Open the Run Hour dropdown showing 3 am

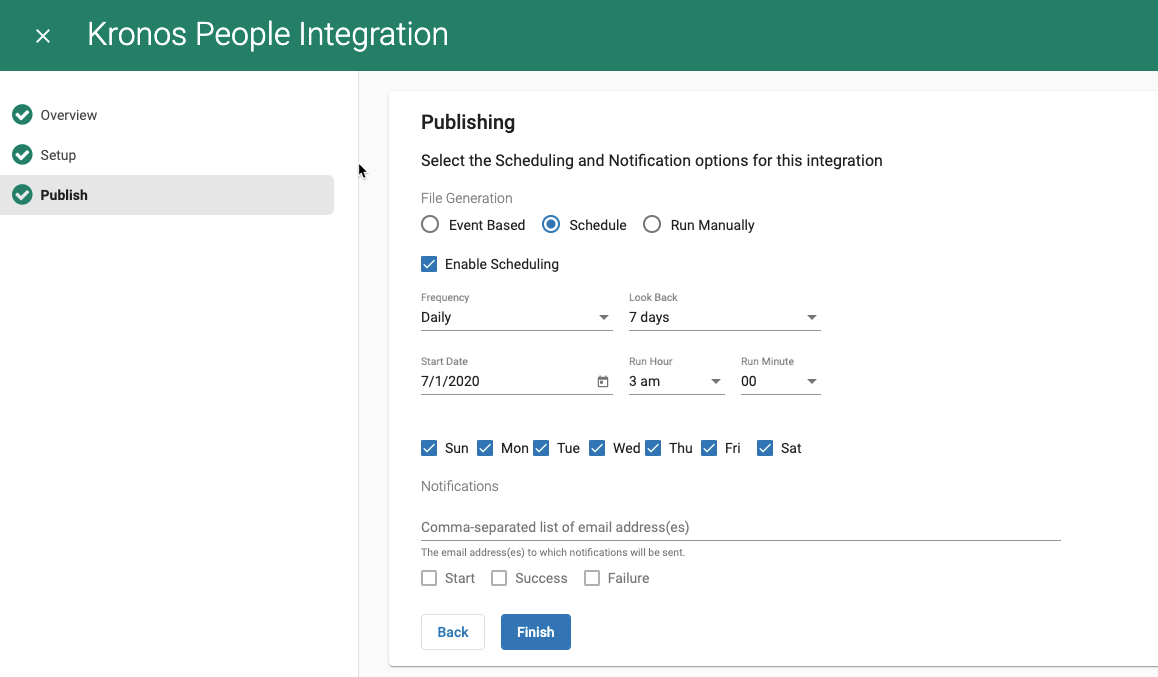coord(676,382)
